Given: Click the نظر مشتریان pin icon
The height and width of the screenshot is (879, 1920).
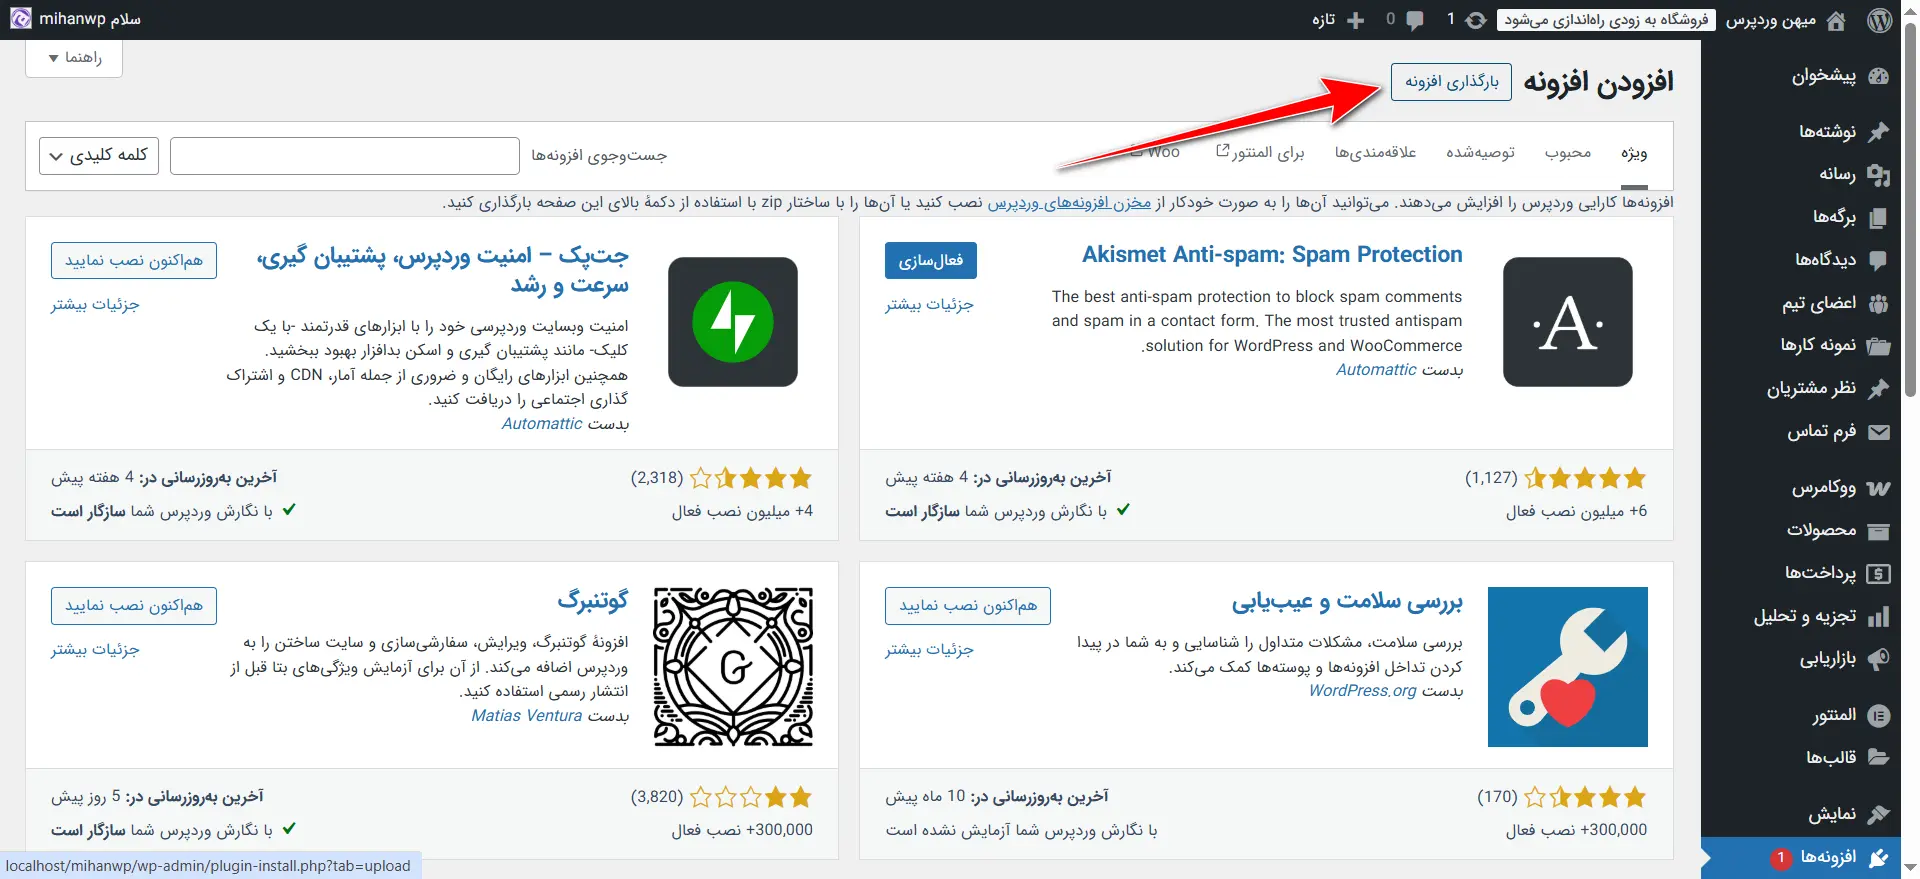Looking at the screenshot, I should [x=1879, y=389].
